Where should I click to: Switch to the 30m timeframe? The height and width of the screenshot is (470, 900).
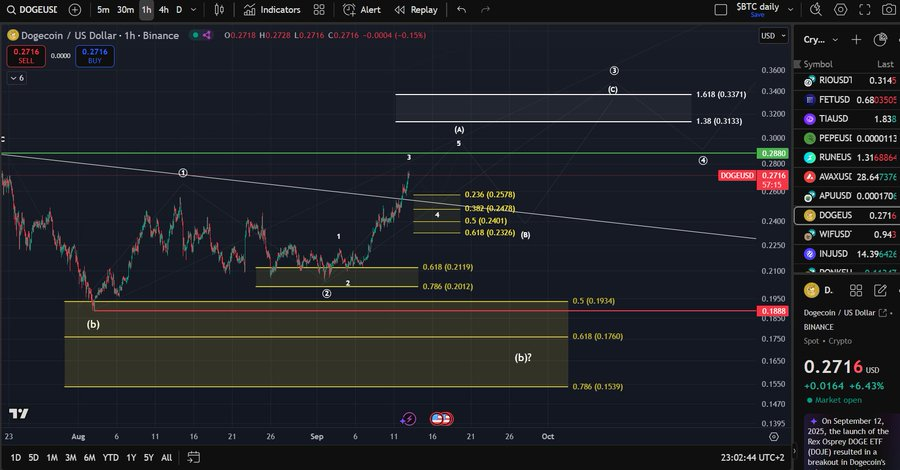(x=125, y=10)
